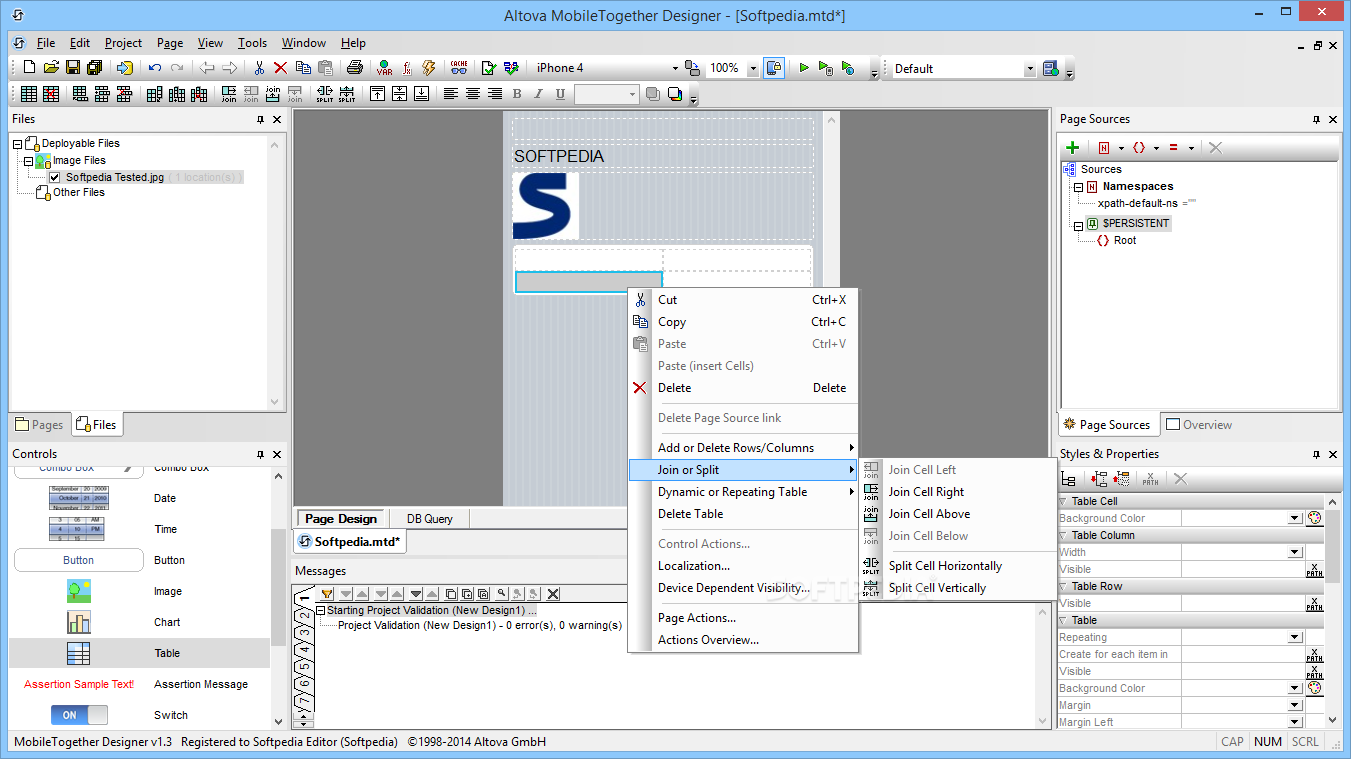Click the Validate project checkmark icon

coord(489,68)
